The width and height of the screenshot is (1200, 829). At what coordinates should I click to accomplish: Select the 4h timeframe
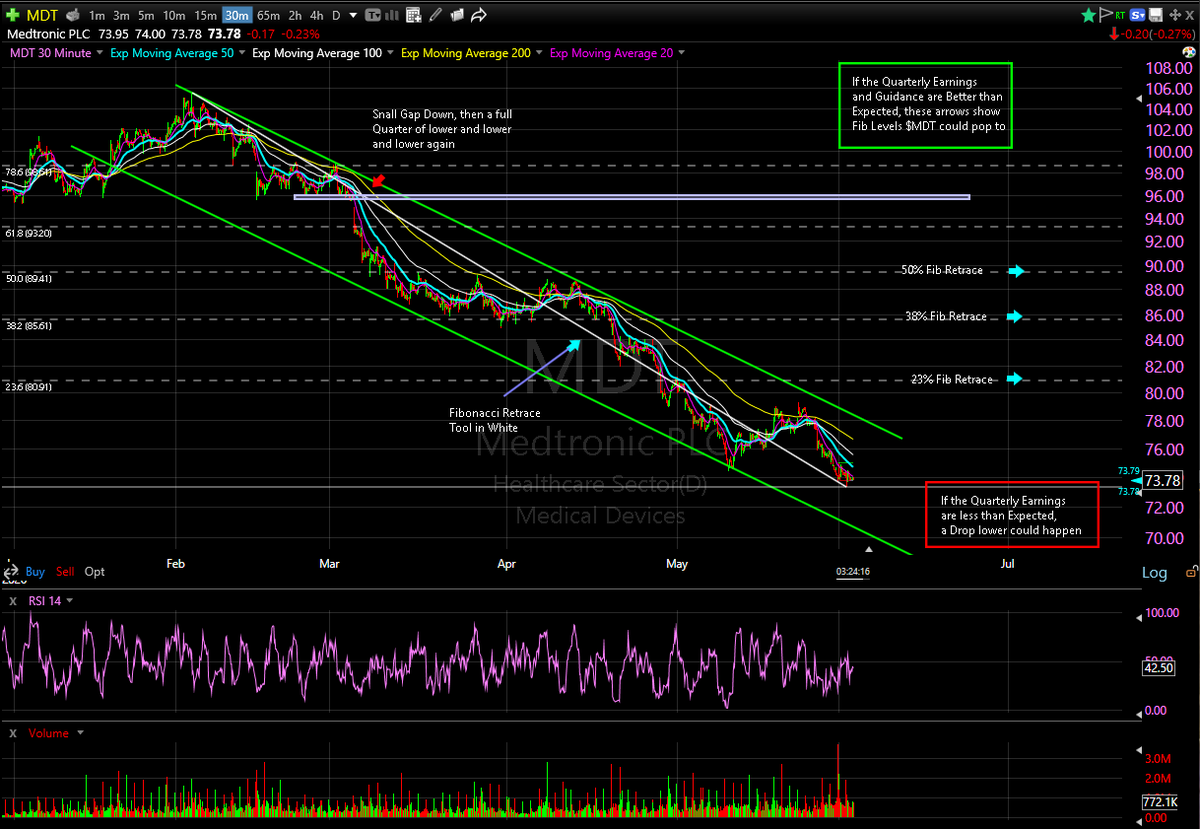[316, 15]
